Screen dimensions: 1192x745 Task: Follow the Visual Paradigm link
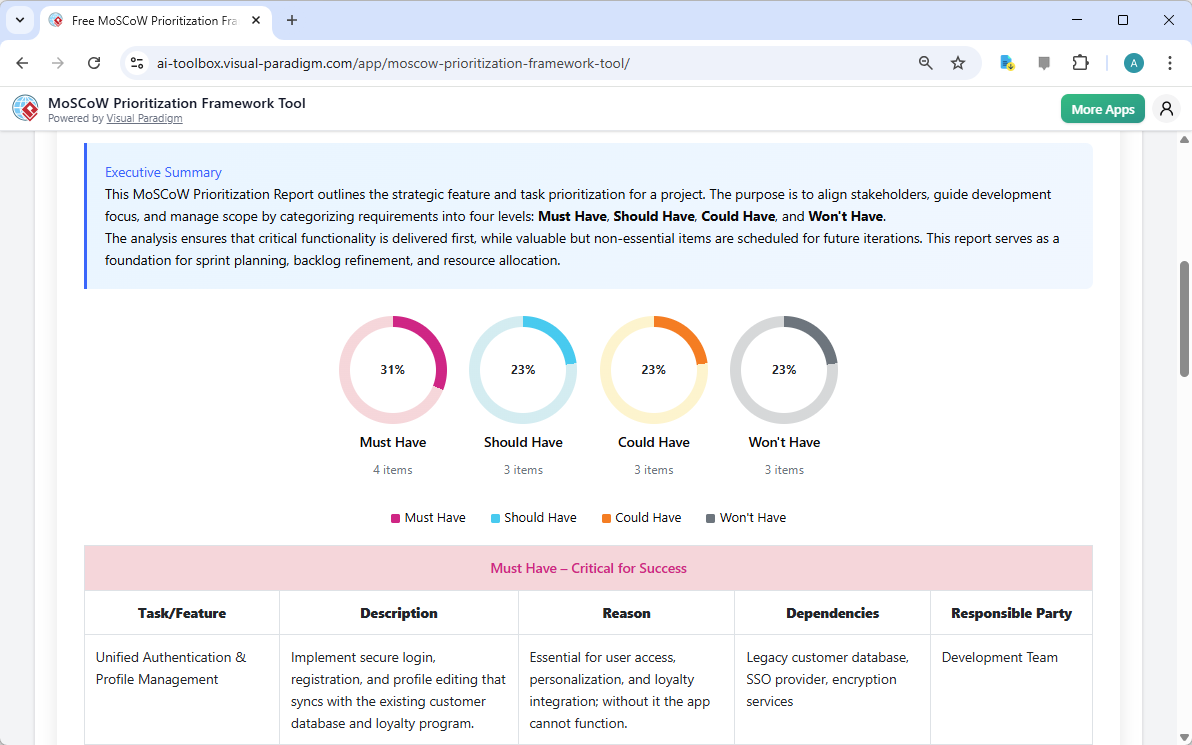coord(144,118)
